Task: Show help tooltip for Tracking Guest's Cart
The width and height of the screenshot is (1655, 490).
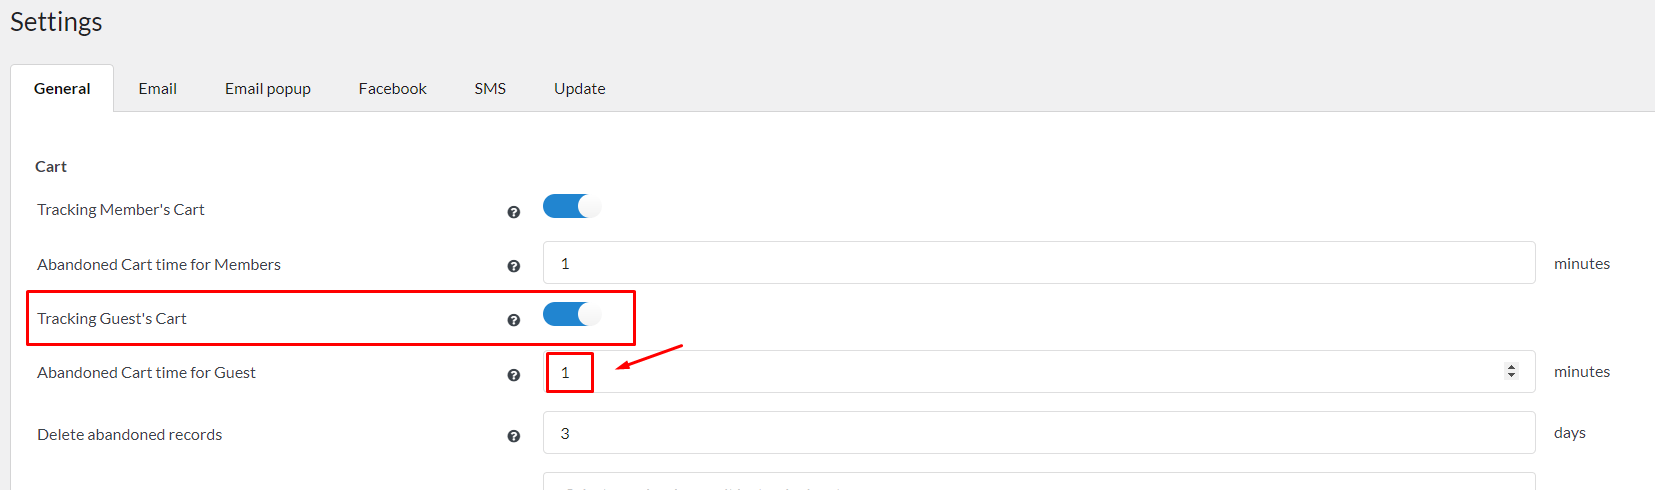Action: pos(514,320)
